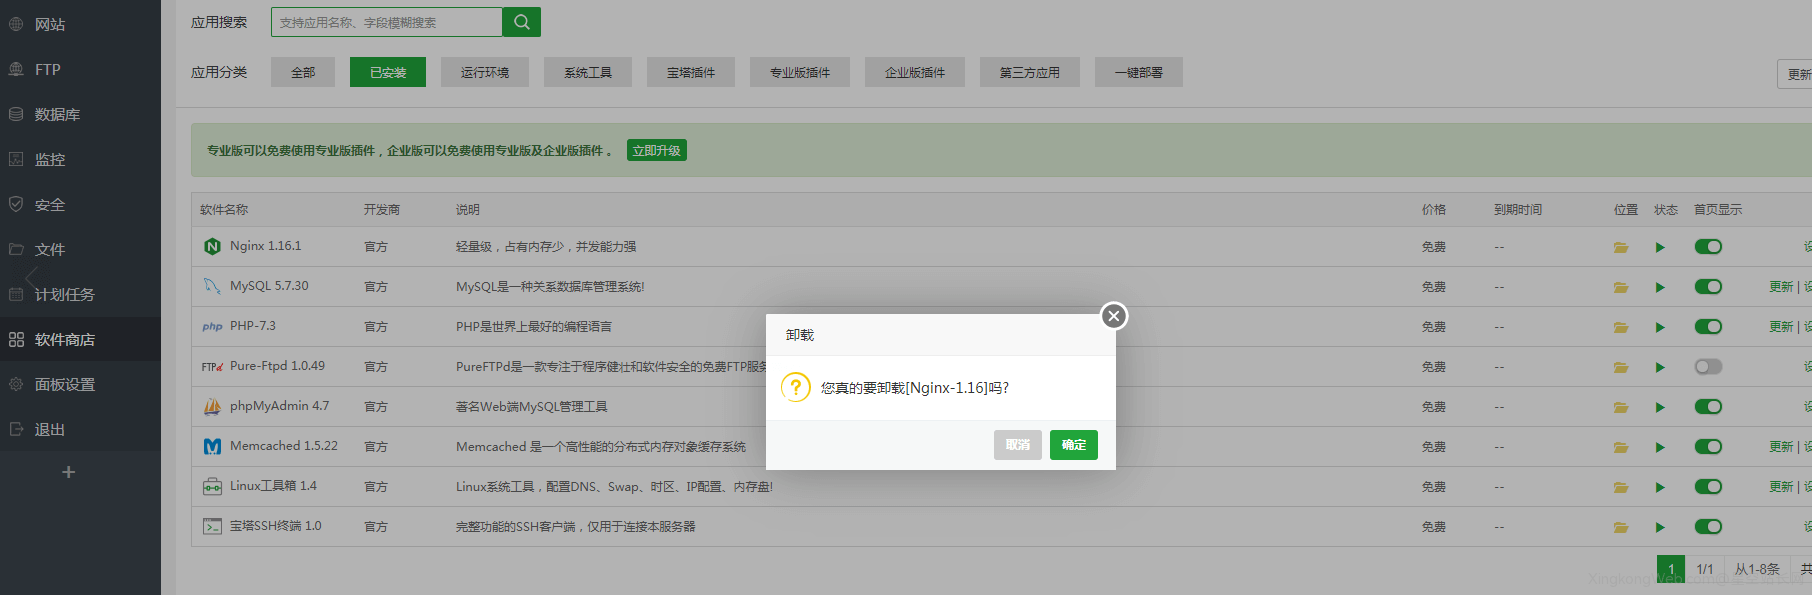Click the MySQL running status play icon

tap(1660, 287)
